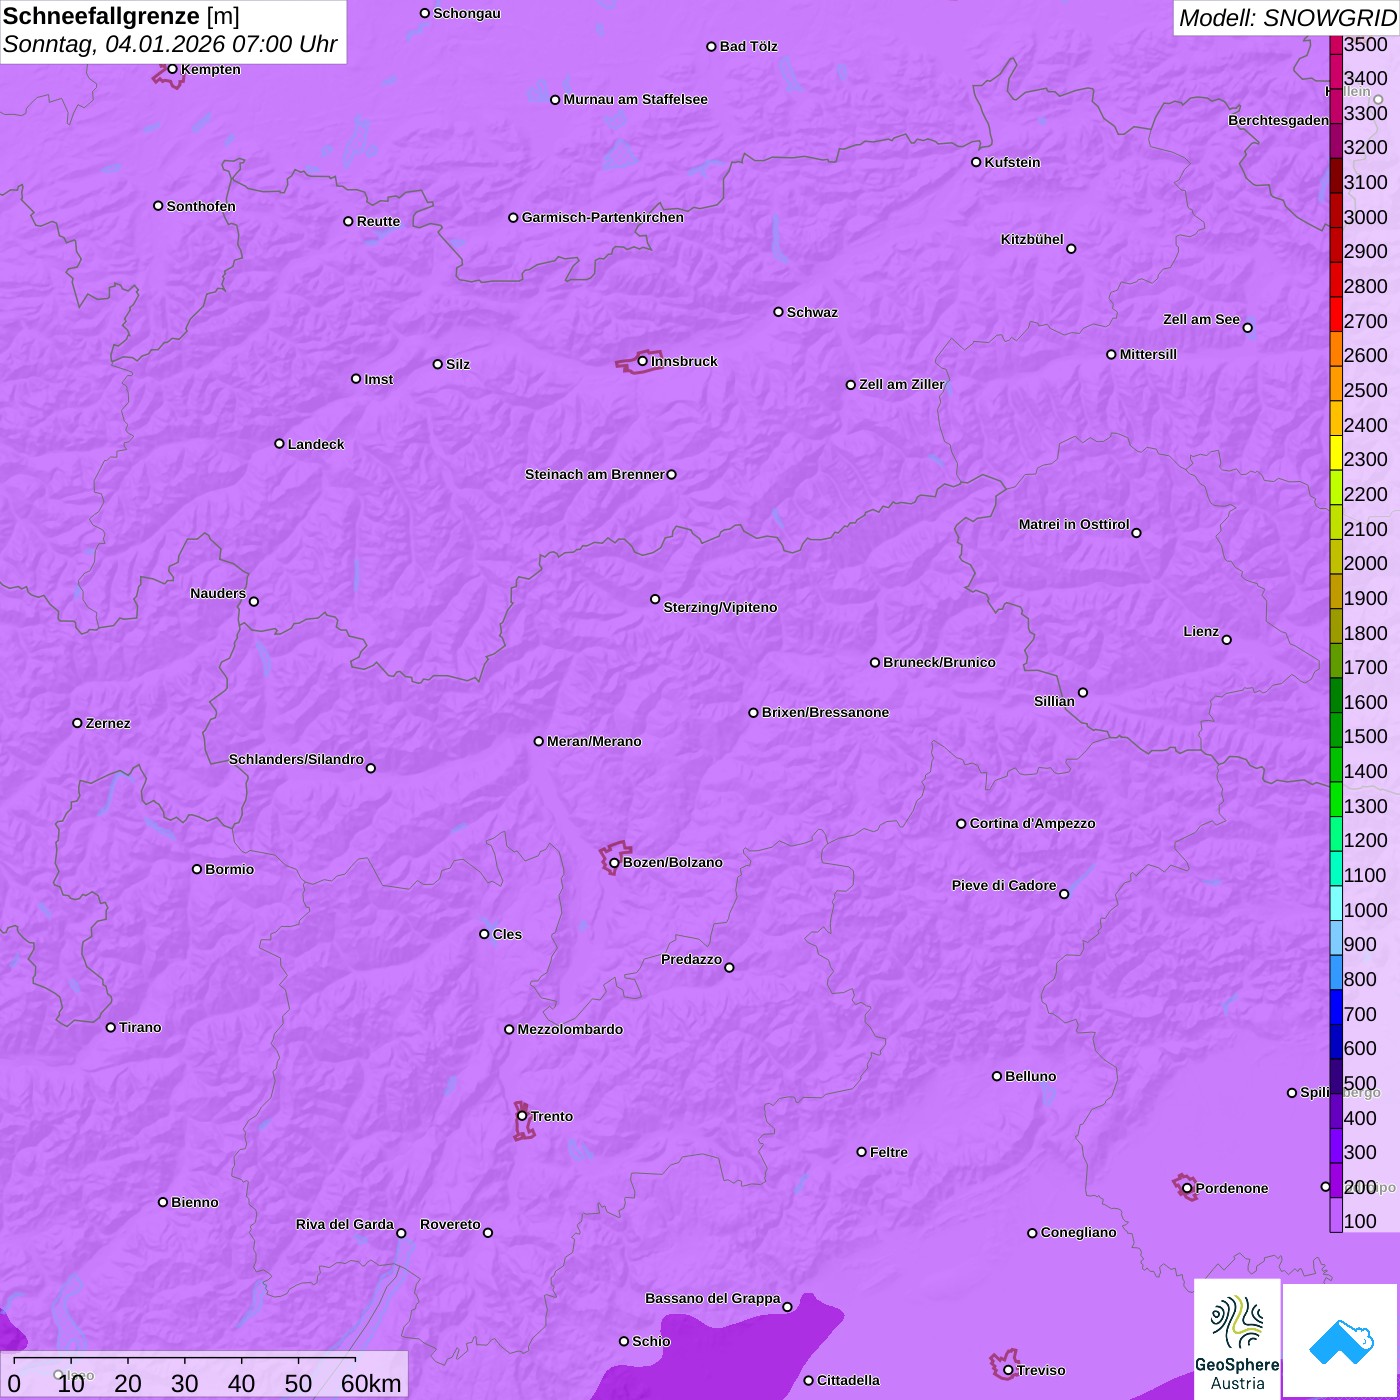Click the blue cloud logo beside GeoSphere
Image resolution: width=1400 pixels, height=1400 pixels.
(1341, 1341)
